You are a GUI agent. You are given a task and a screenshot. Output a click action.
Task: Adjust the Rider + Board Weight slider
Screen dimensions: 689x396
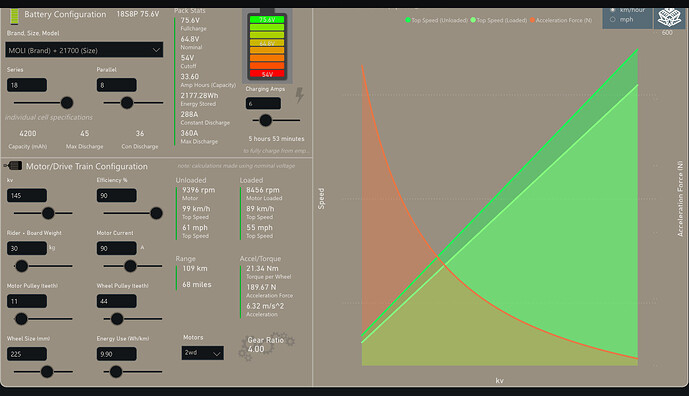click(22, 266)
